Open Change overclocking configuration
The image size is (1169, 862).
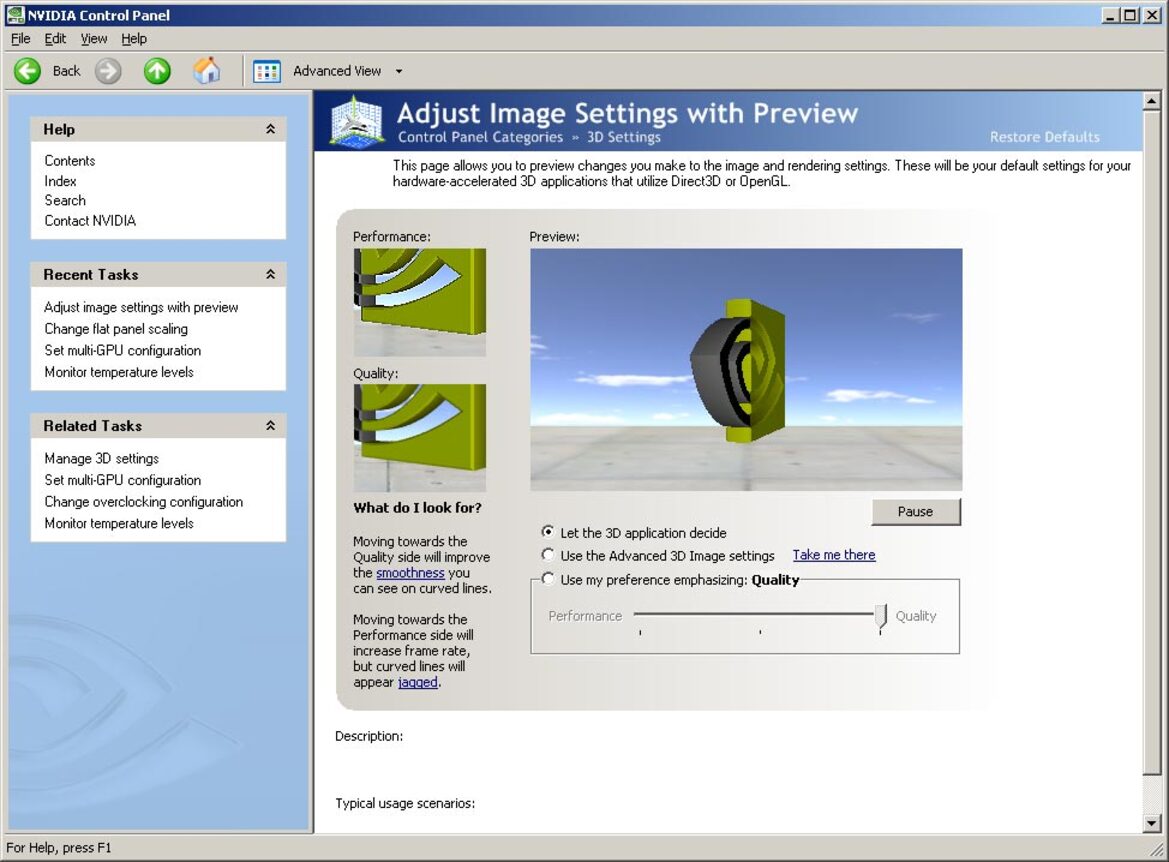[x=143, y=502]
